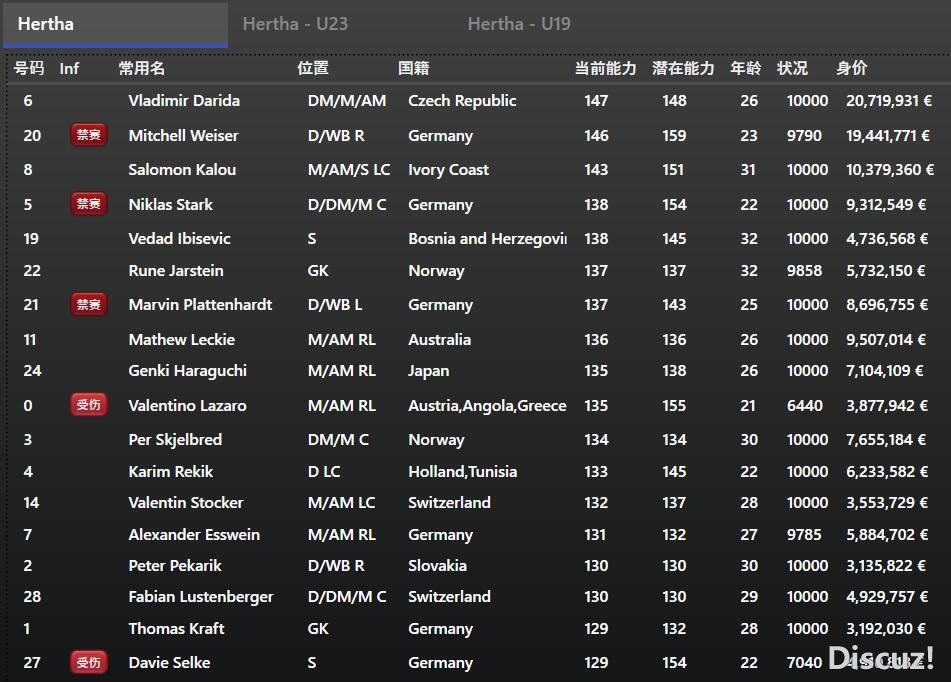This screenshot has width=951, height=682.
Task: Select player Per Skjelbred
Action: click(x=175, y=439)
